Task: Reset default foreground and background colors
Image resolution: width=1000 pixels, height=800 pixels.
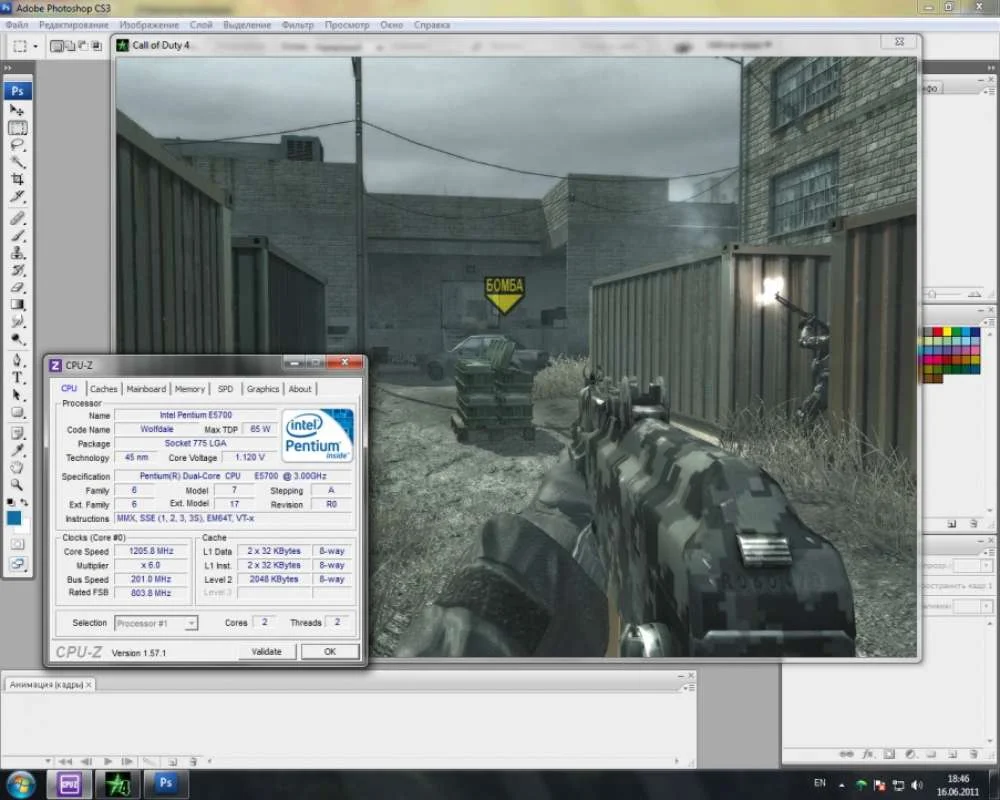Action: pyautogui.click(x=11, y=503)
